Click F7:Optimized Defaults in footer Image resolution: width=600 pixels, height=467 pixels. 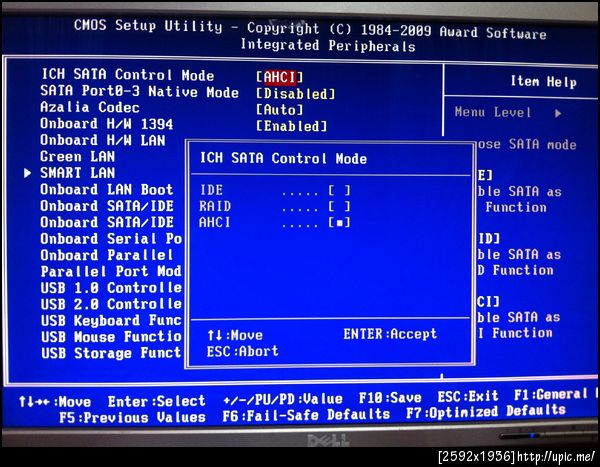pos(486,412)
